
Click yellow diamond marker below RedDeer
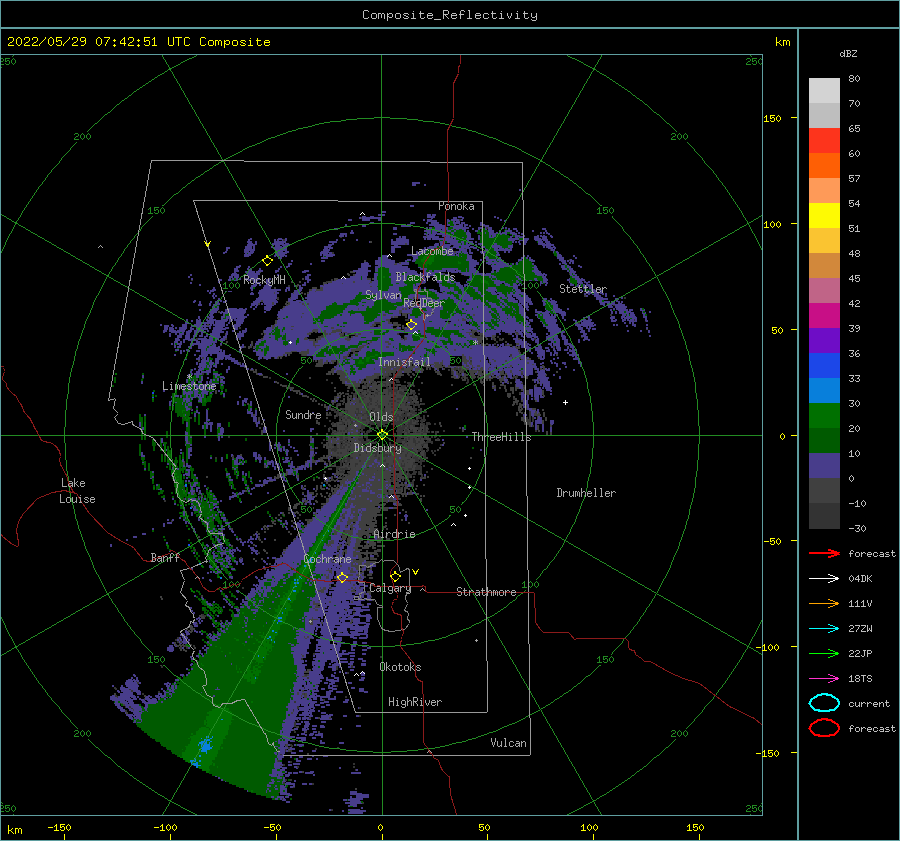coord(412,325)
